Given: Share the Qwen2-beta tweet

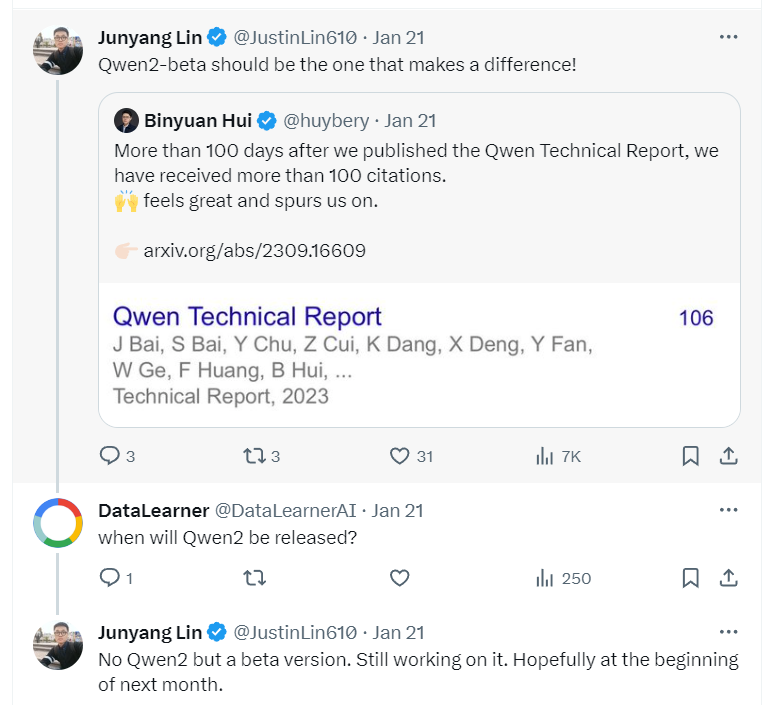Looking at the screenshot, I should point(728,456).
